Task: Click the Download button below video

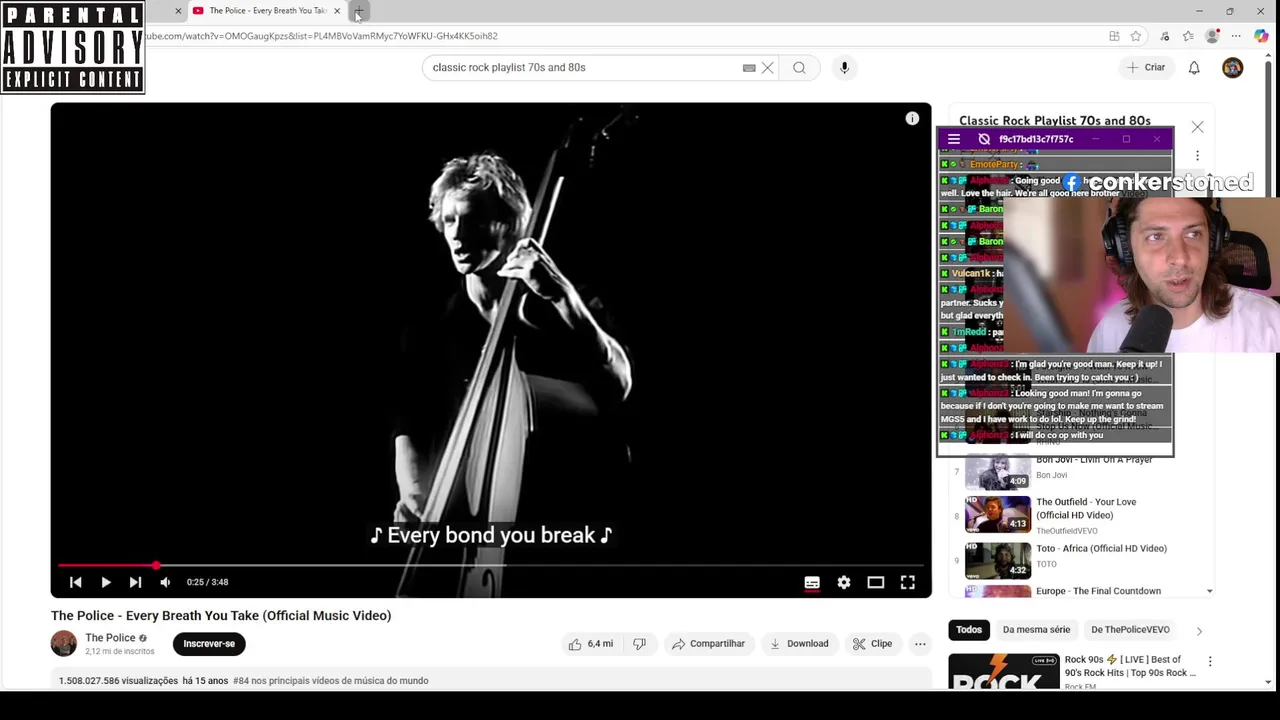Action: pyautogui.click(x=798, y=644)
